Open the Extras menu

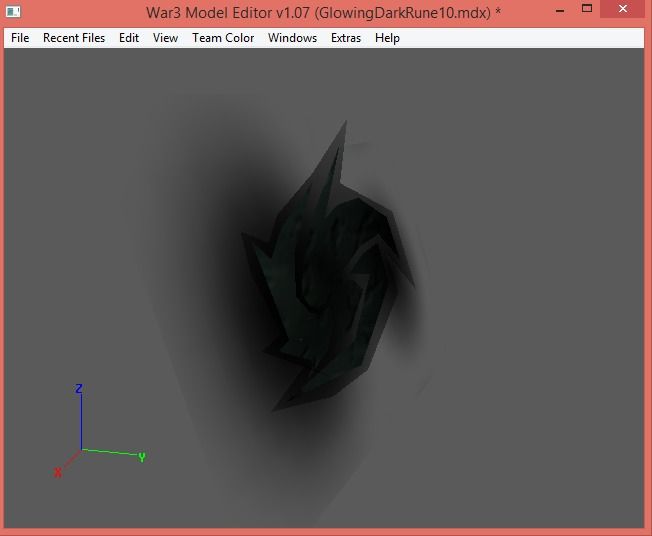point(346,38)
